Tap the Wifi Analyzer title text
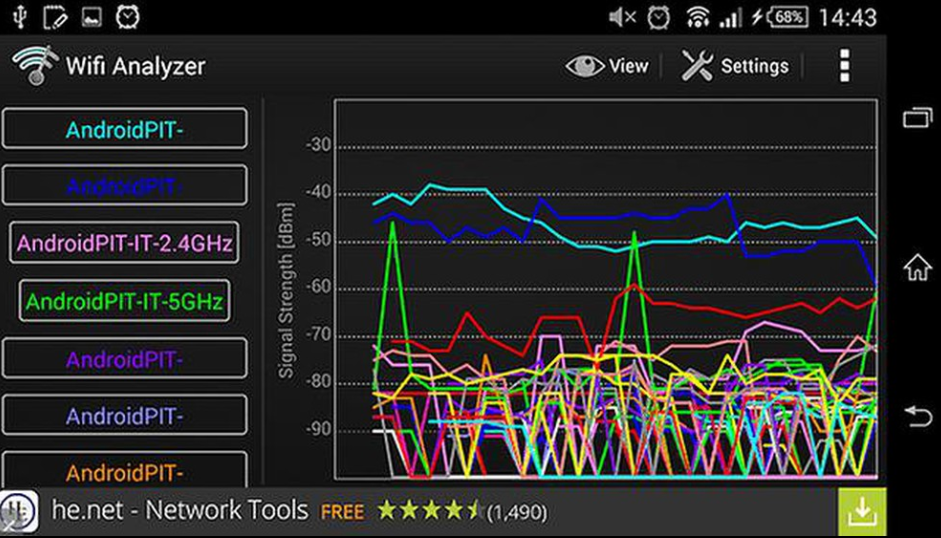This screenshot has height=538, width=941. (x=136, y=66)
